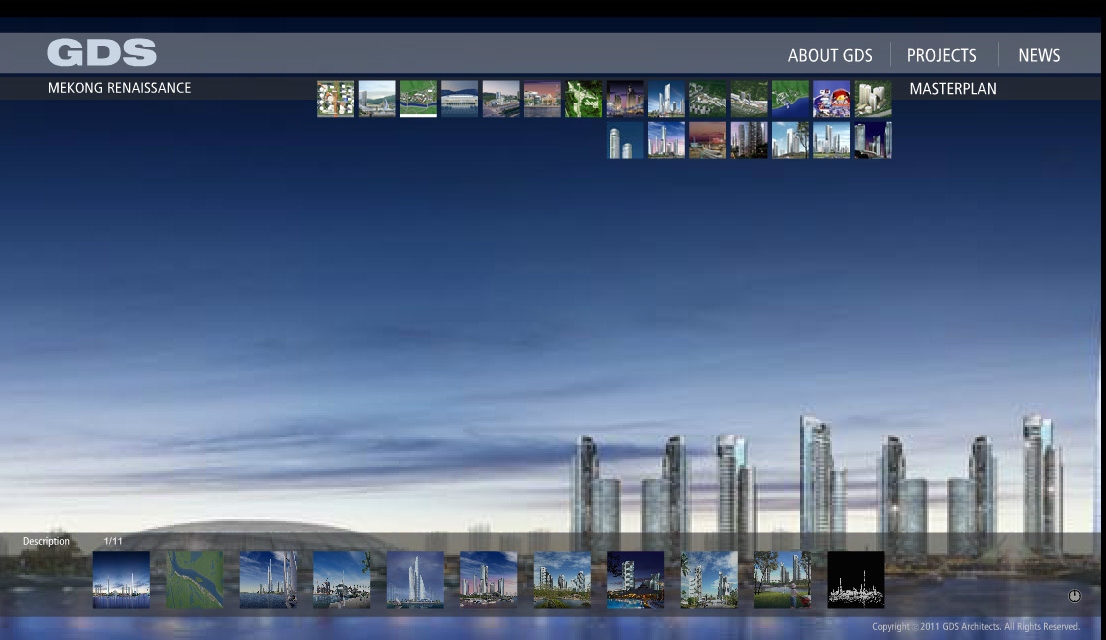This screenshot has width=1106, height=640.
Task: Go to the NEWS section
Action: [x=1038, y=55]
